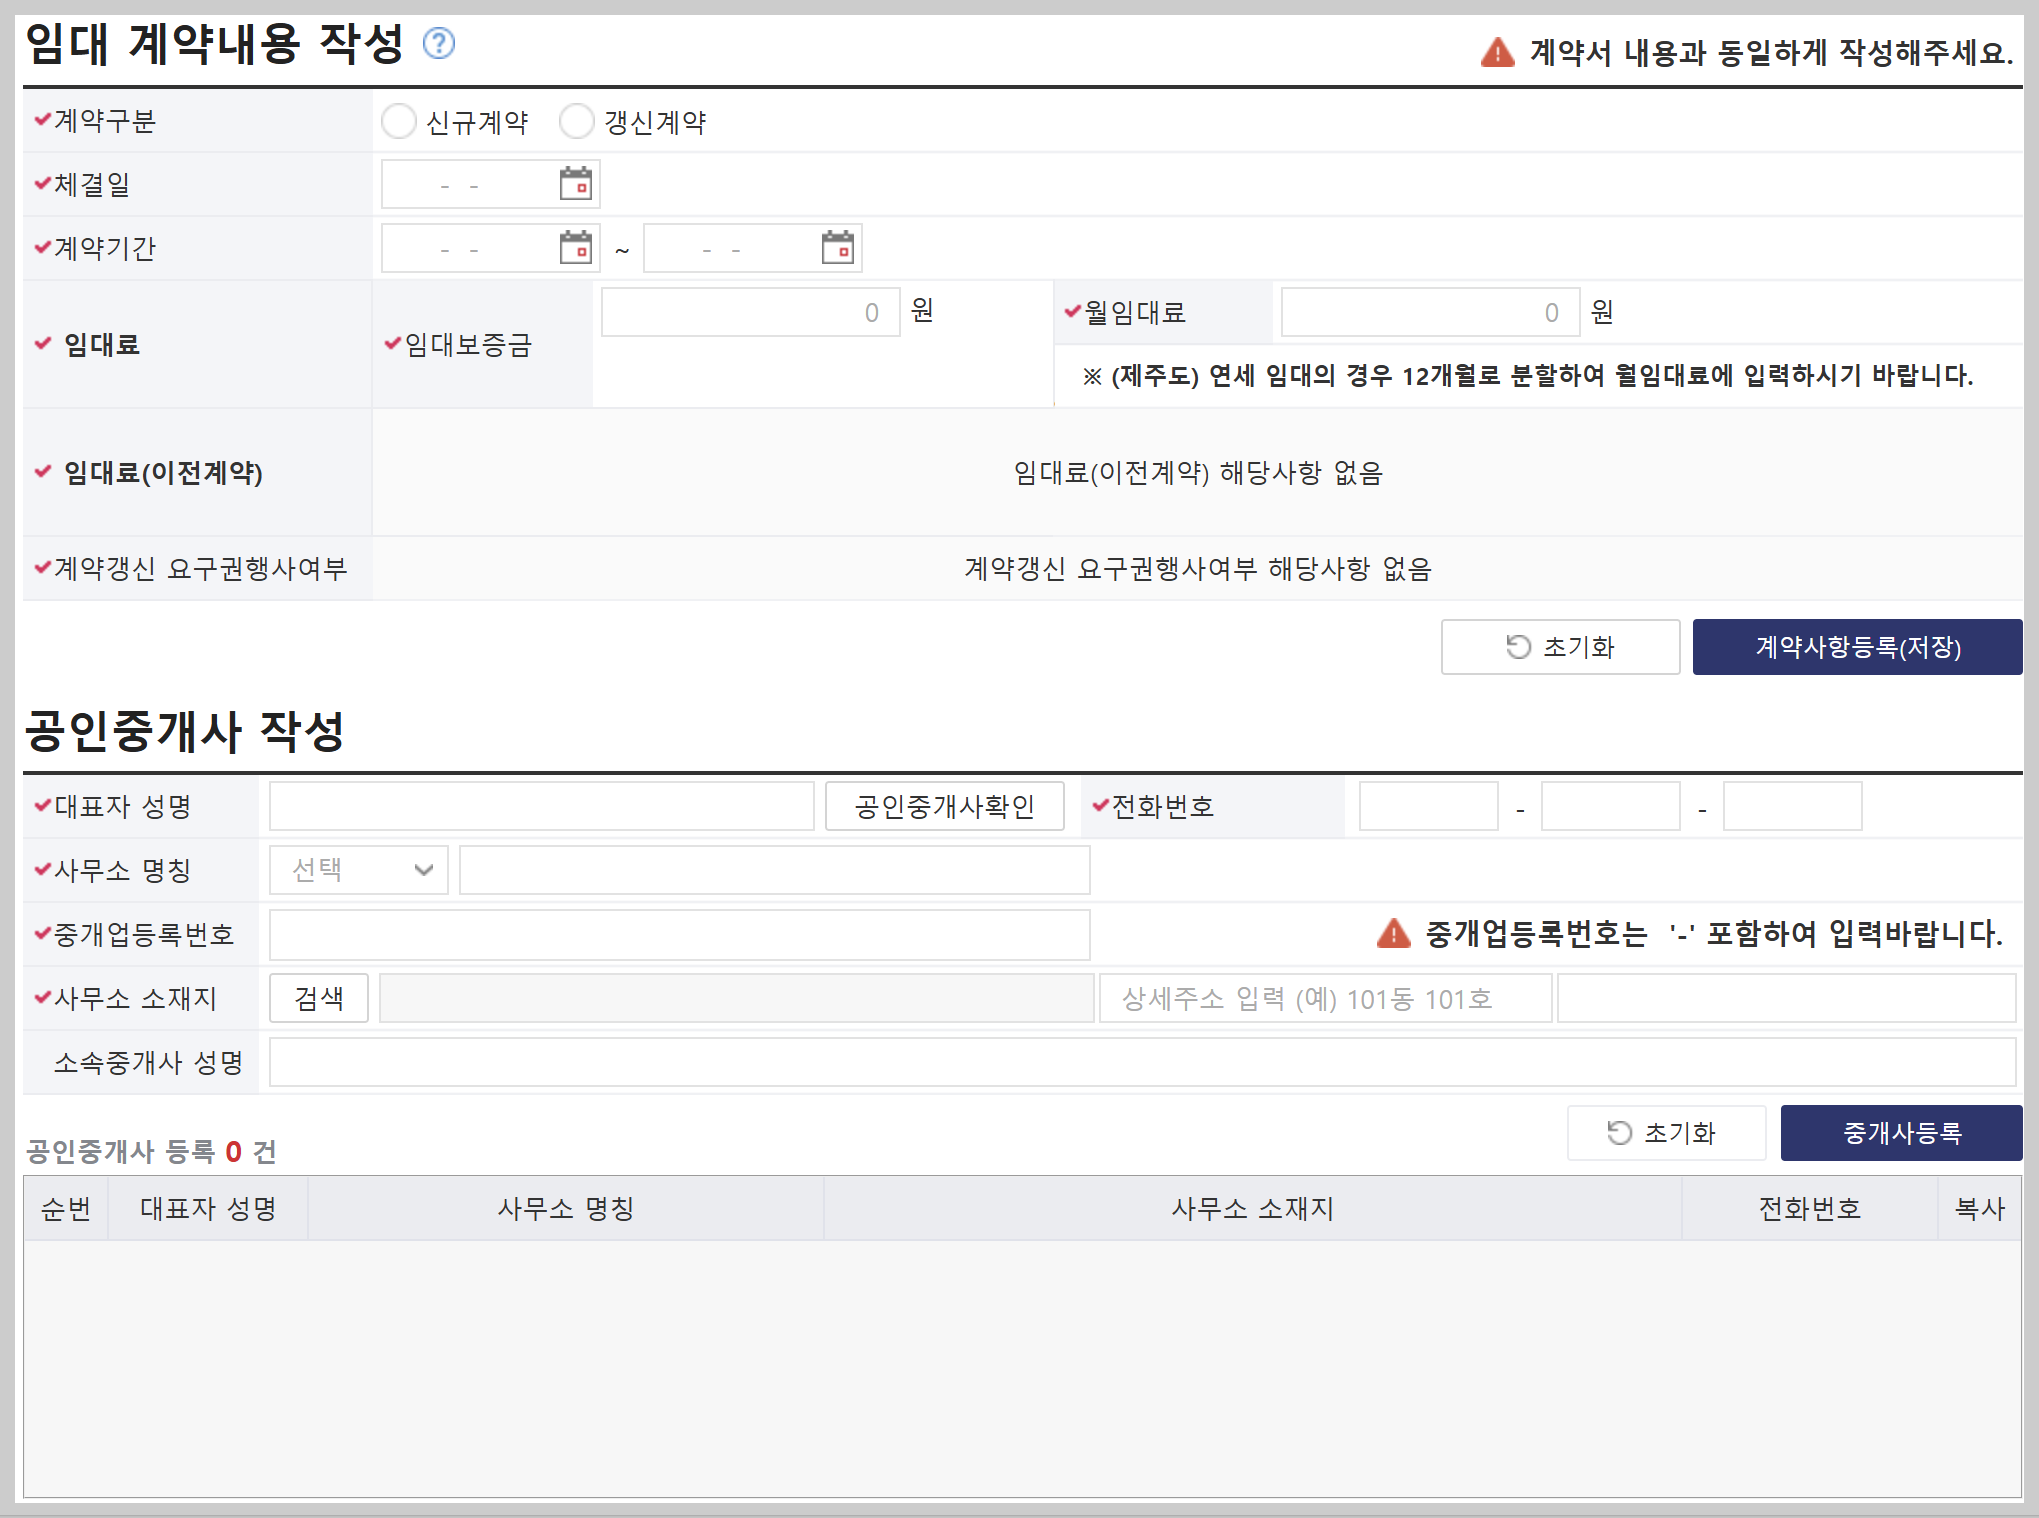Click the 임대보증금 amount field
The image size is (2039, 1518).
(x=750, y=313)
